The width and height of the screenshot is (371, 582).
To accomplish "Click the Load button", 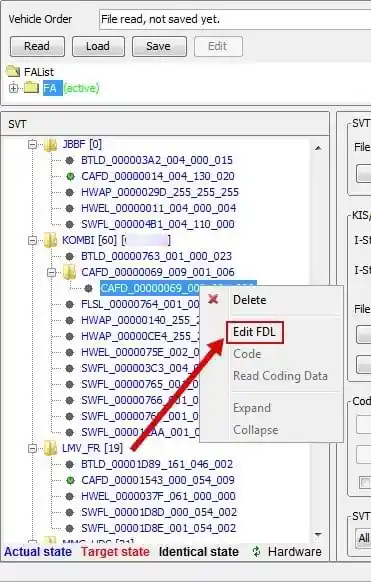I will point(98,46).
